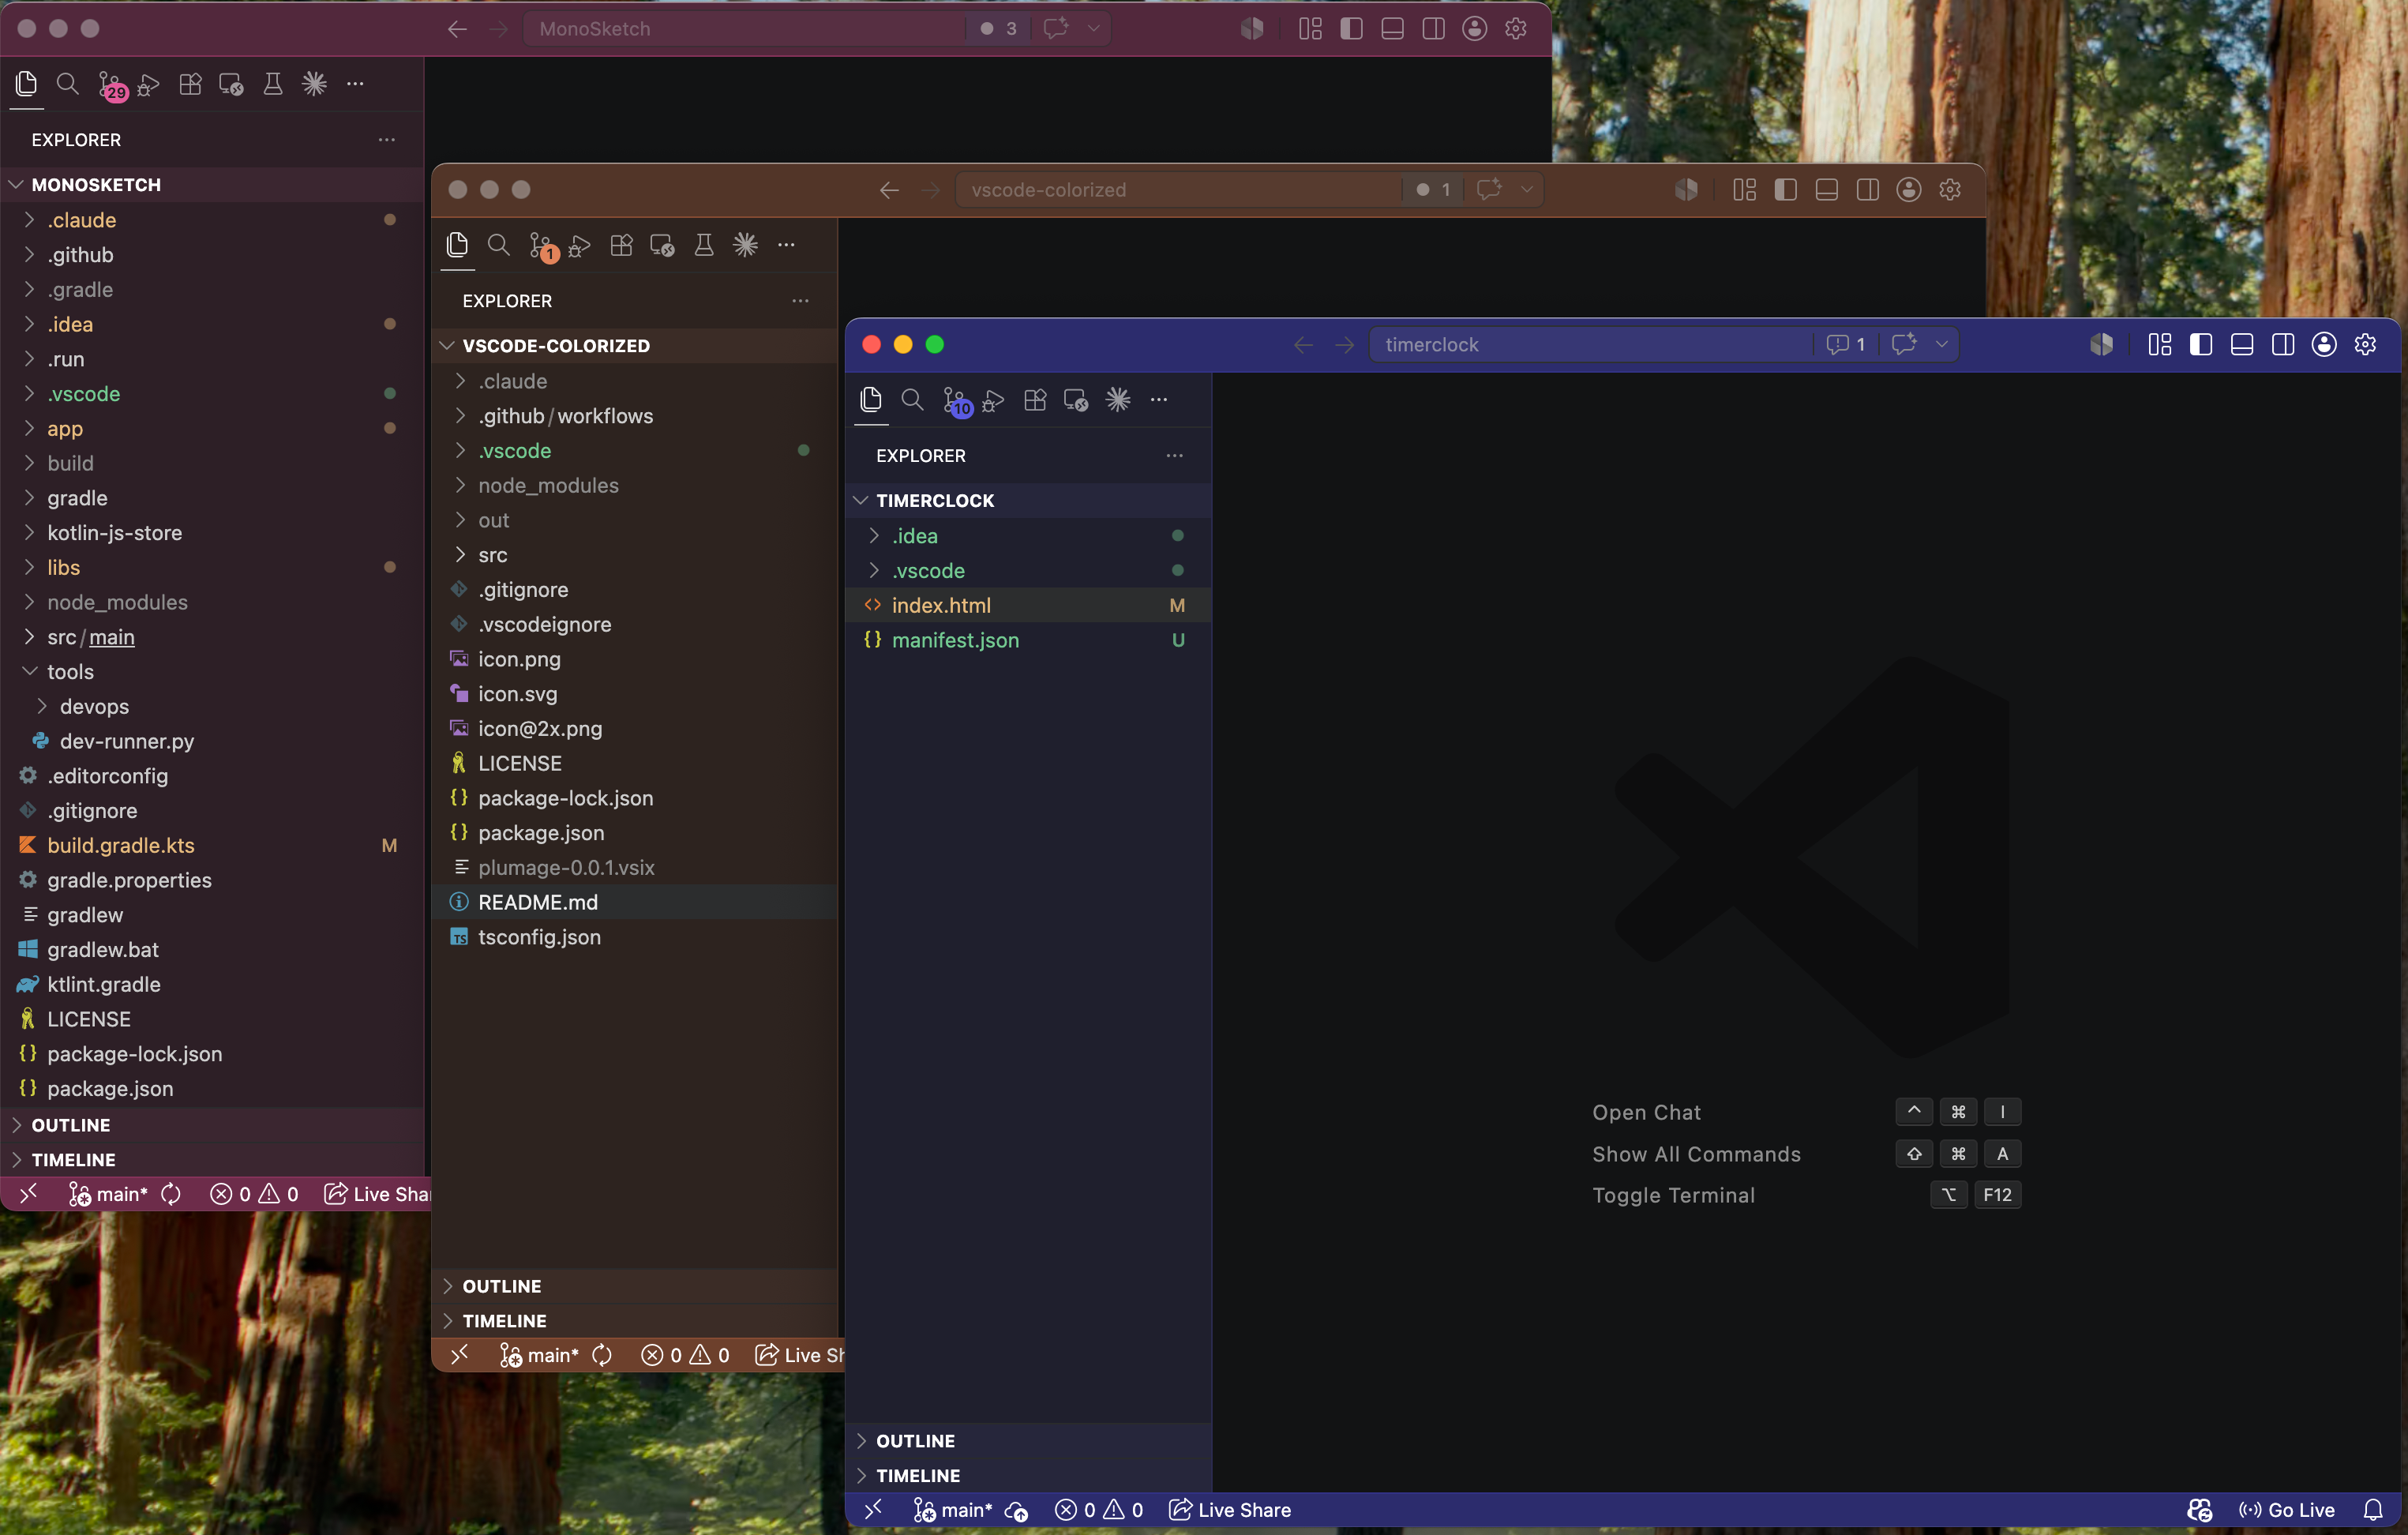Screen dimensions: 2408x1535
Task: Click main* branch in timerclock status bar
Action: (953, 1510)
